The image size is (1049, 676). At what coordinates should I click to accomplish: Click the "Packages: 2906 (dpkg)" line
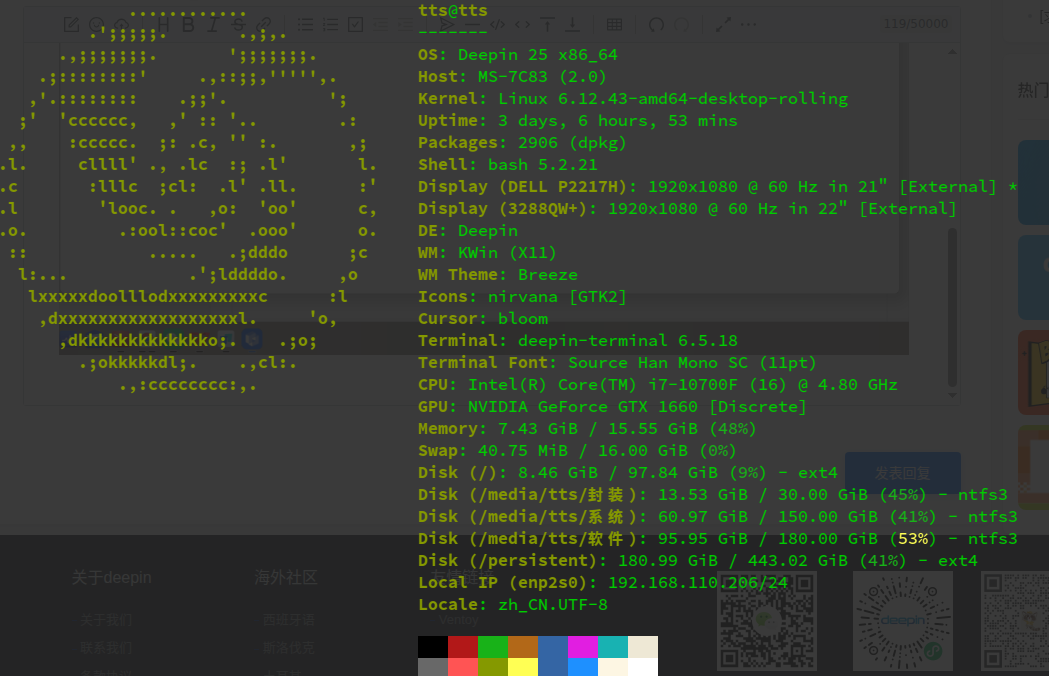[522, 143]
